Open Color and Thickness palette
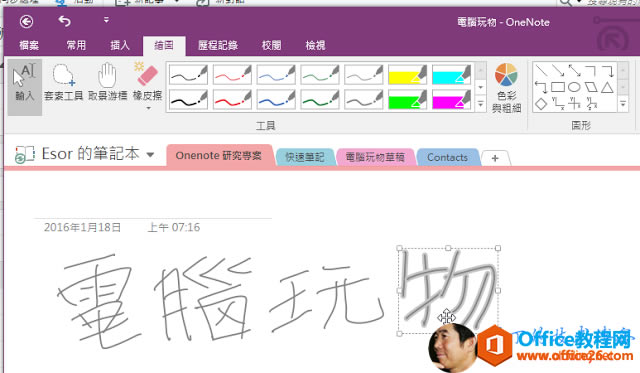Image resolution: width=640 pixels, height=373 pixels. [506, 88]
